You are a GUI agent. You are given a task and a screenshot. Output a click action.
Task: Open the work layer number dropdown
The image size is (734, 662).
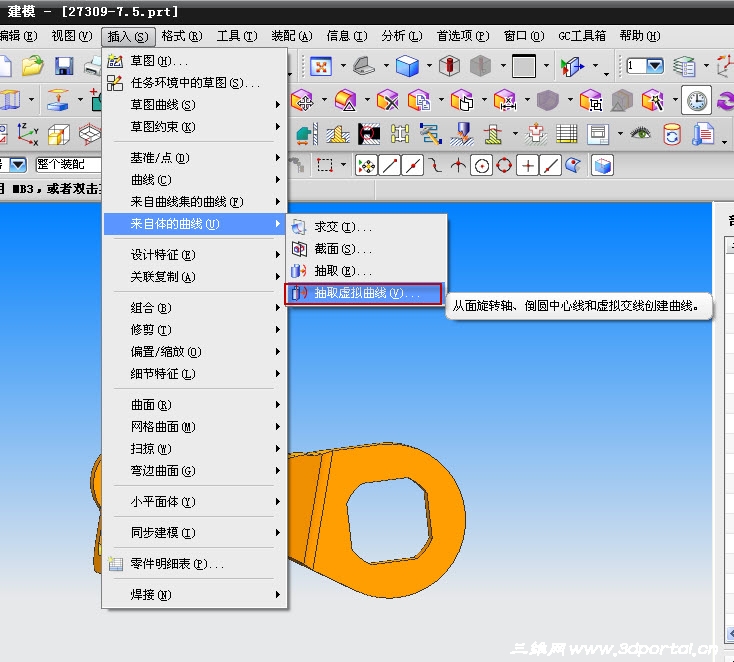pyautogui.click(x=655, y=66)
